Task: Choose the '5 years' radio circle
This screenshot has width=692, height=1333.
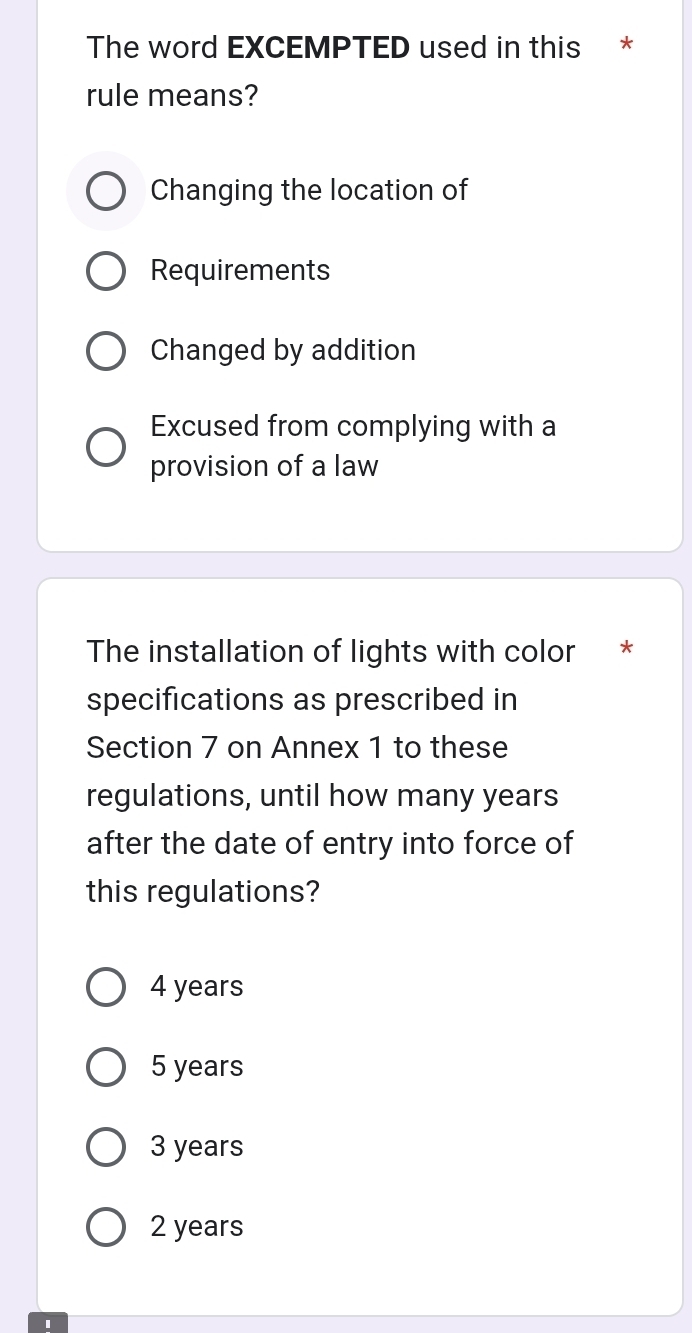Action: [106, 1067]
